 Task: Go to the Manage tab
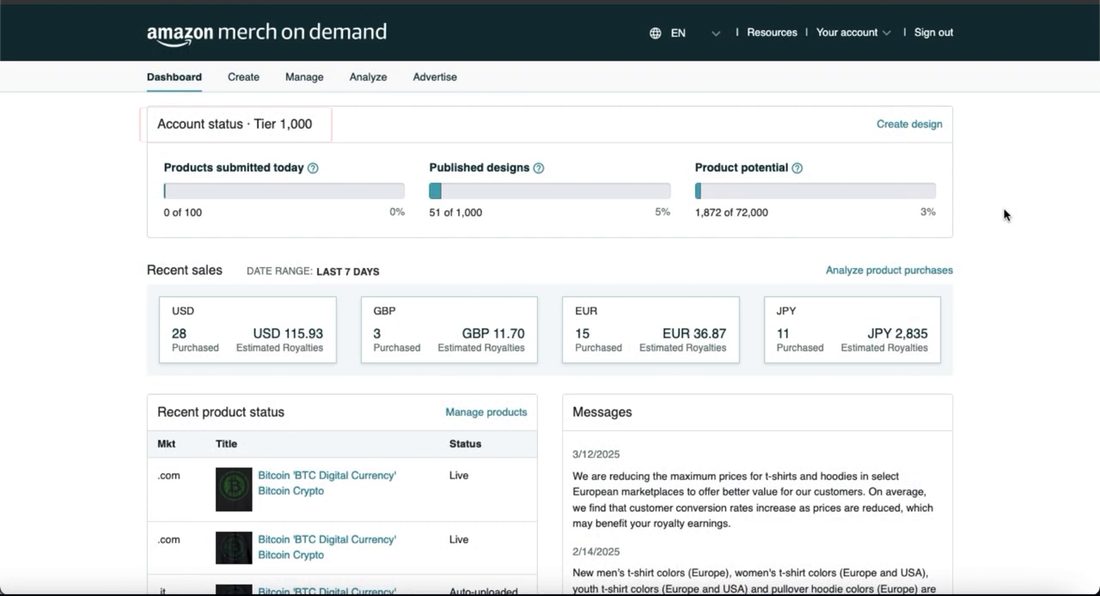pos(304,77)
